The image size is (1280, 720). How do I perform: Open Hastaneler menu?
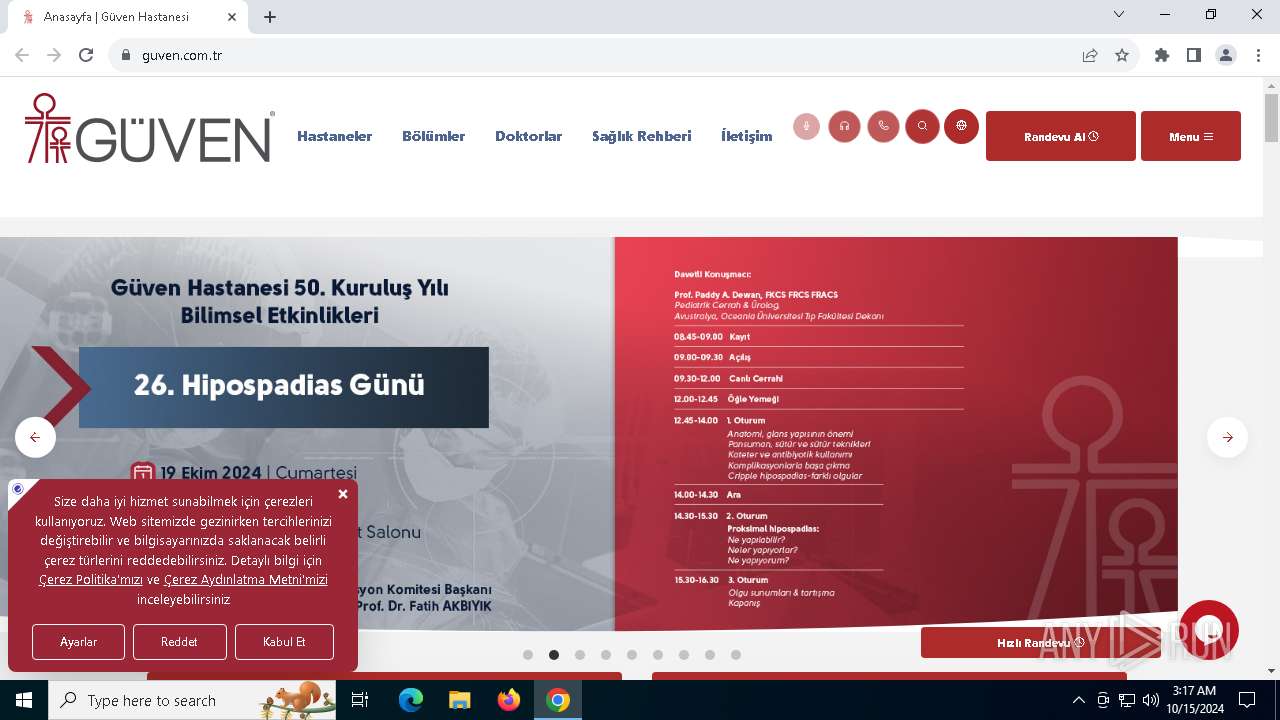click(x=334, y=136)
